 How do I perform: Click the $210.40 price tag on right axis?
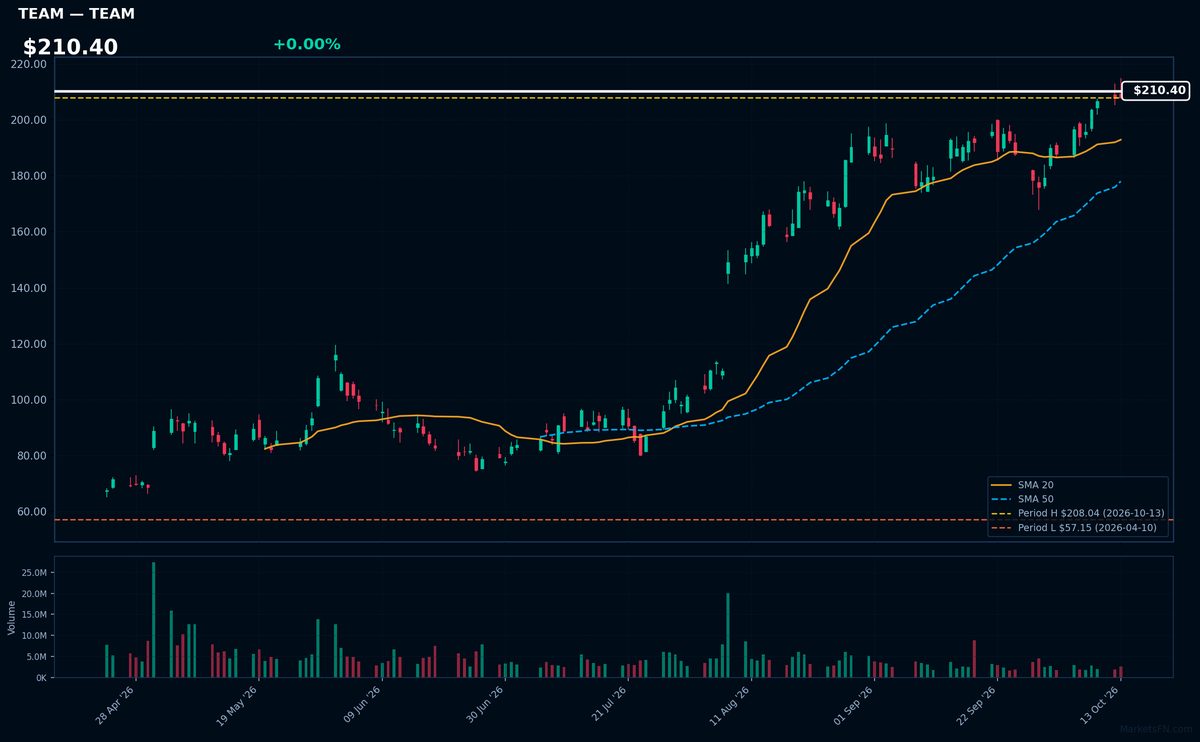pyautogui.click(x=1155, y=91)
